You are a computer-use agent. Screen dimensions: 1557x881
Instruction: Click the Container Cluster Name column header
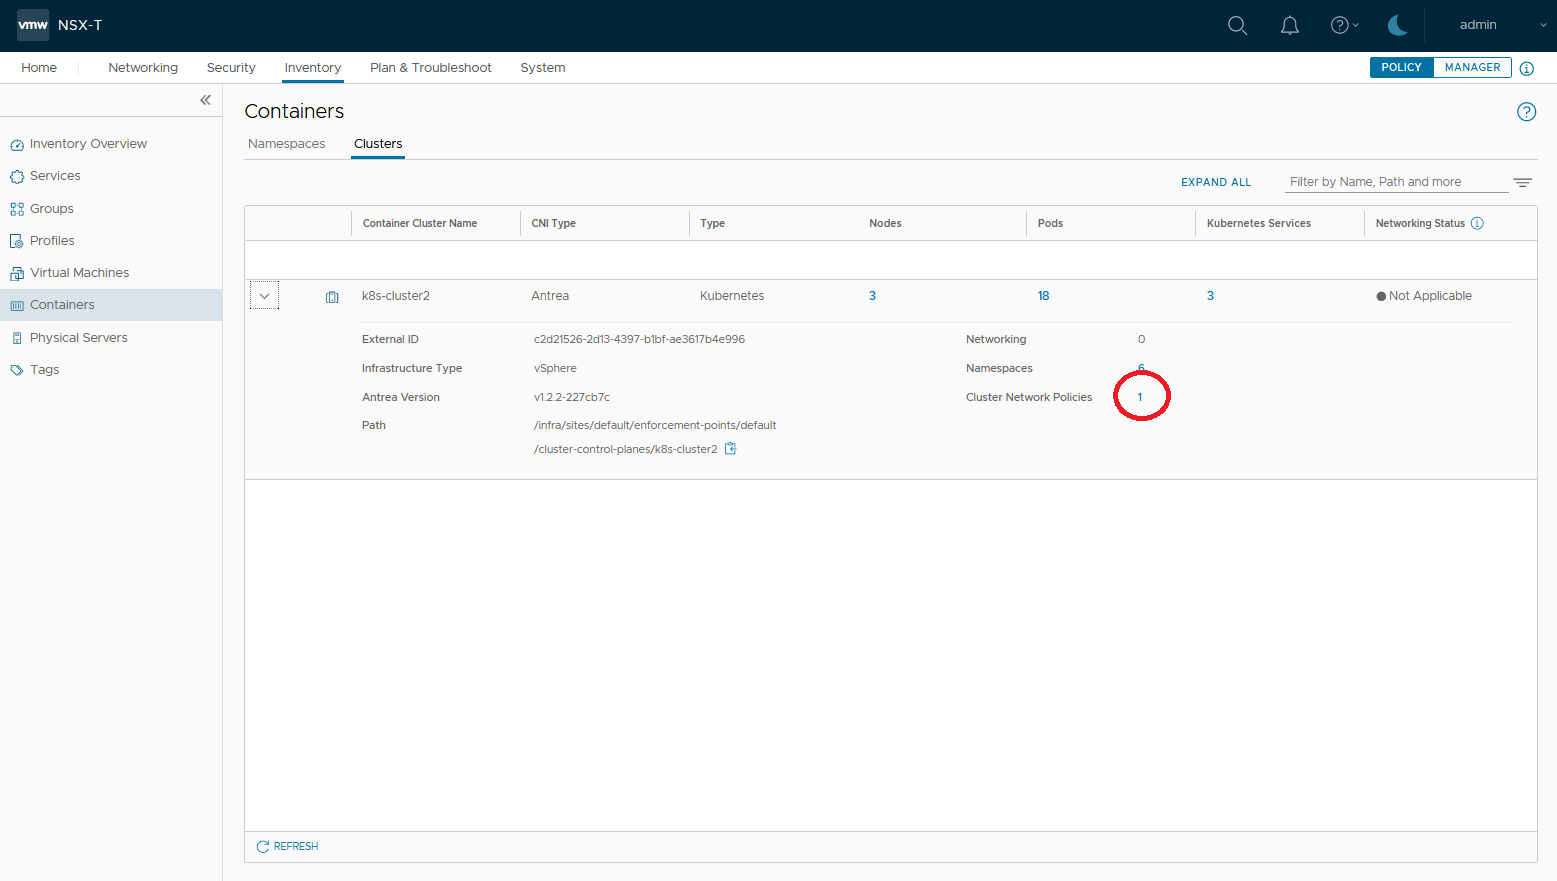420,223
